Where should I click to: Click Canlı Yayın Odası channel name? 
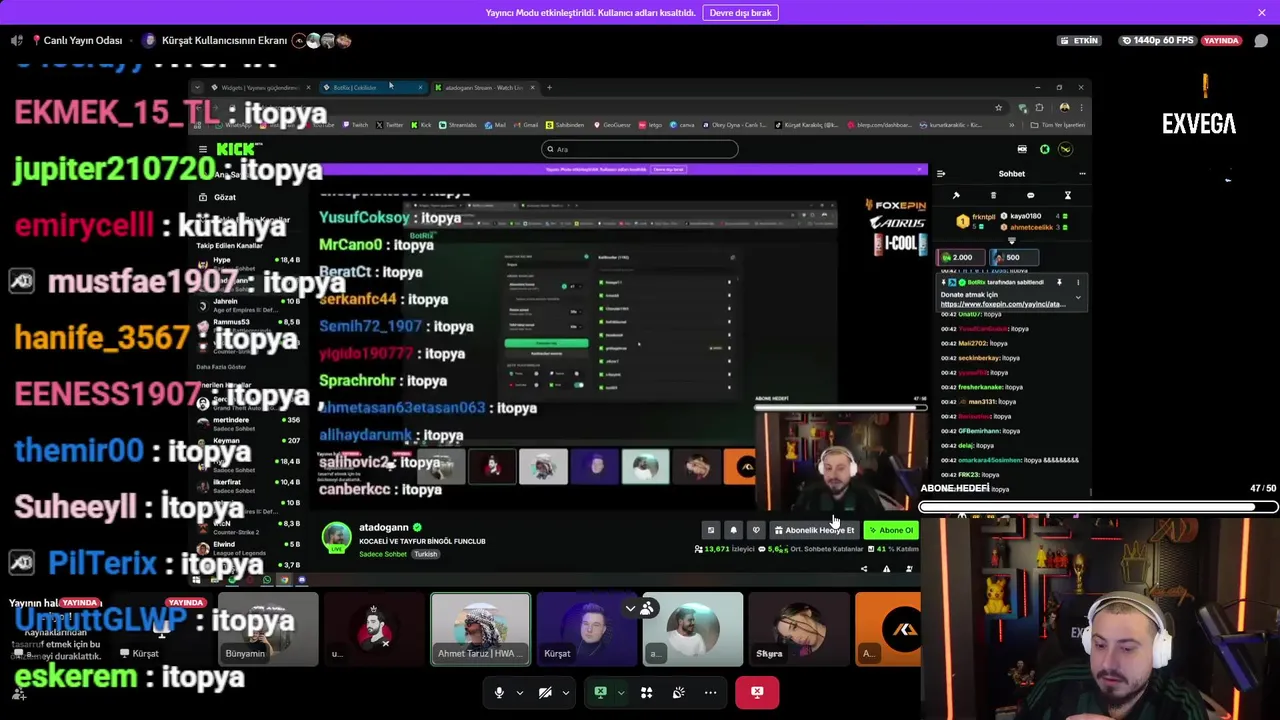(x=82, y=41)
